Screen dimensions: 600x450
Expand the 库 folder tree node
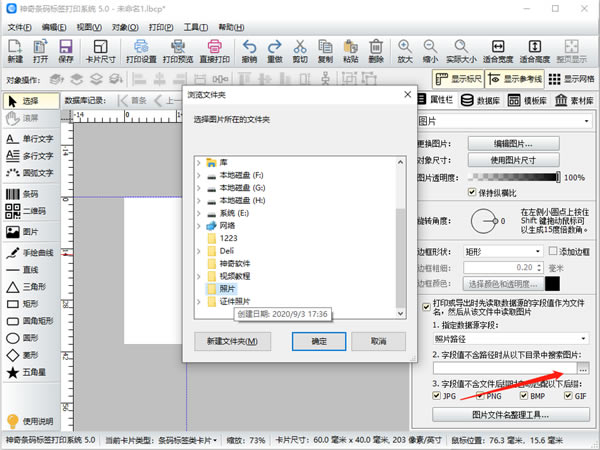199,161
